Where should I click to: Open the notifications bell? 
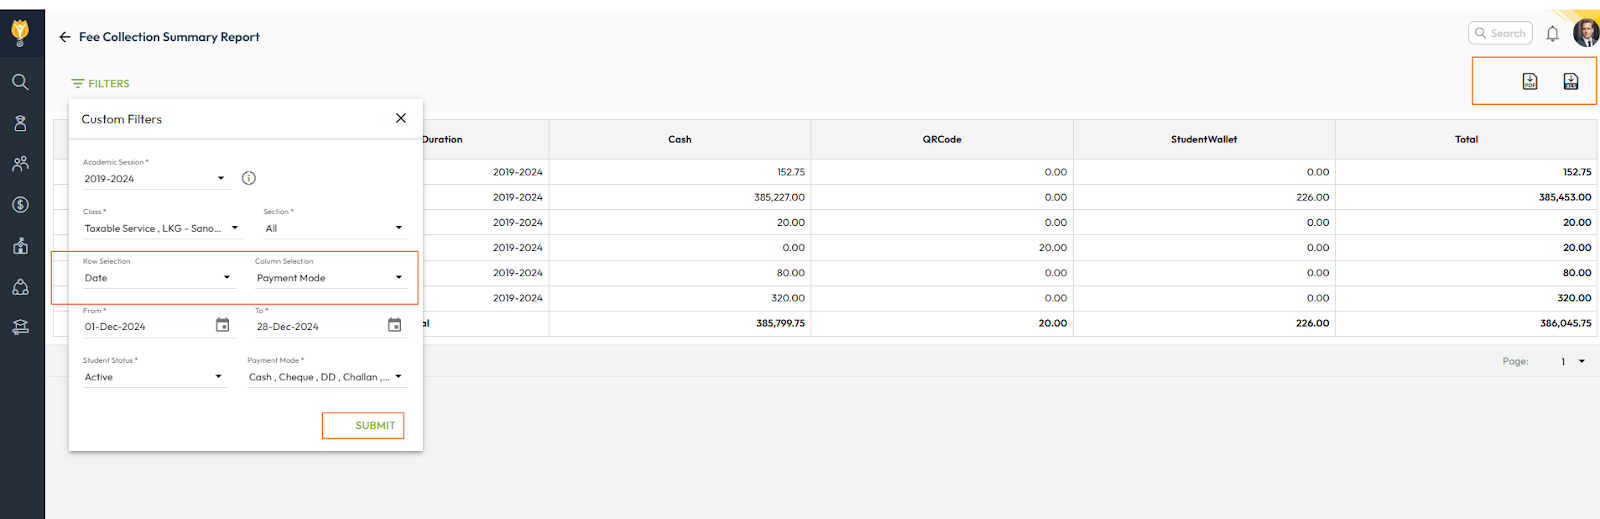[1552, 34]
